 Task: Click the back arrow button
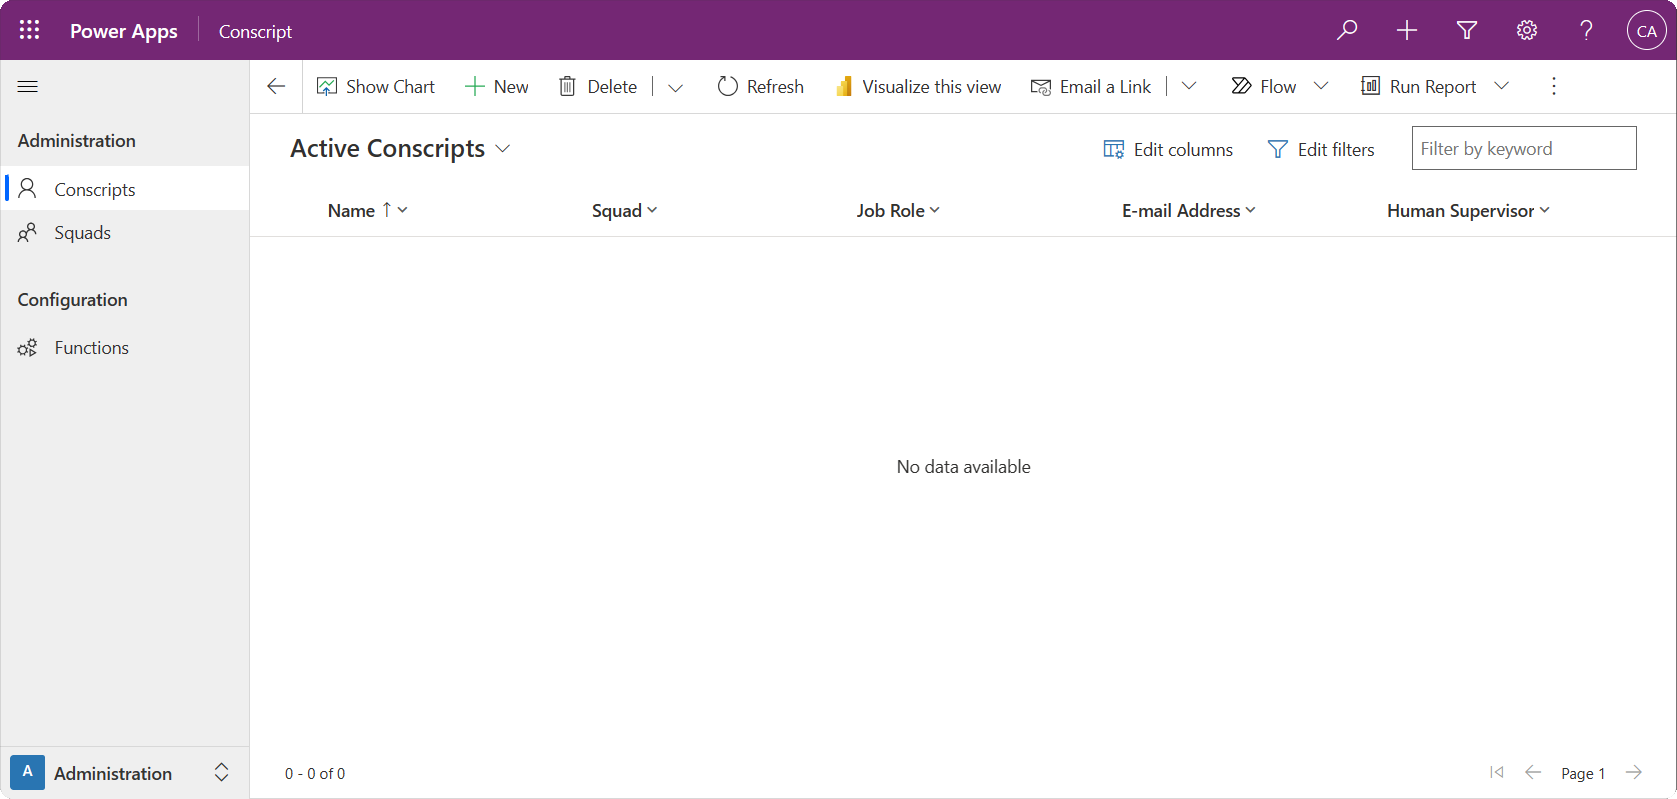pyautogui.click(x=276, y=87)
